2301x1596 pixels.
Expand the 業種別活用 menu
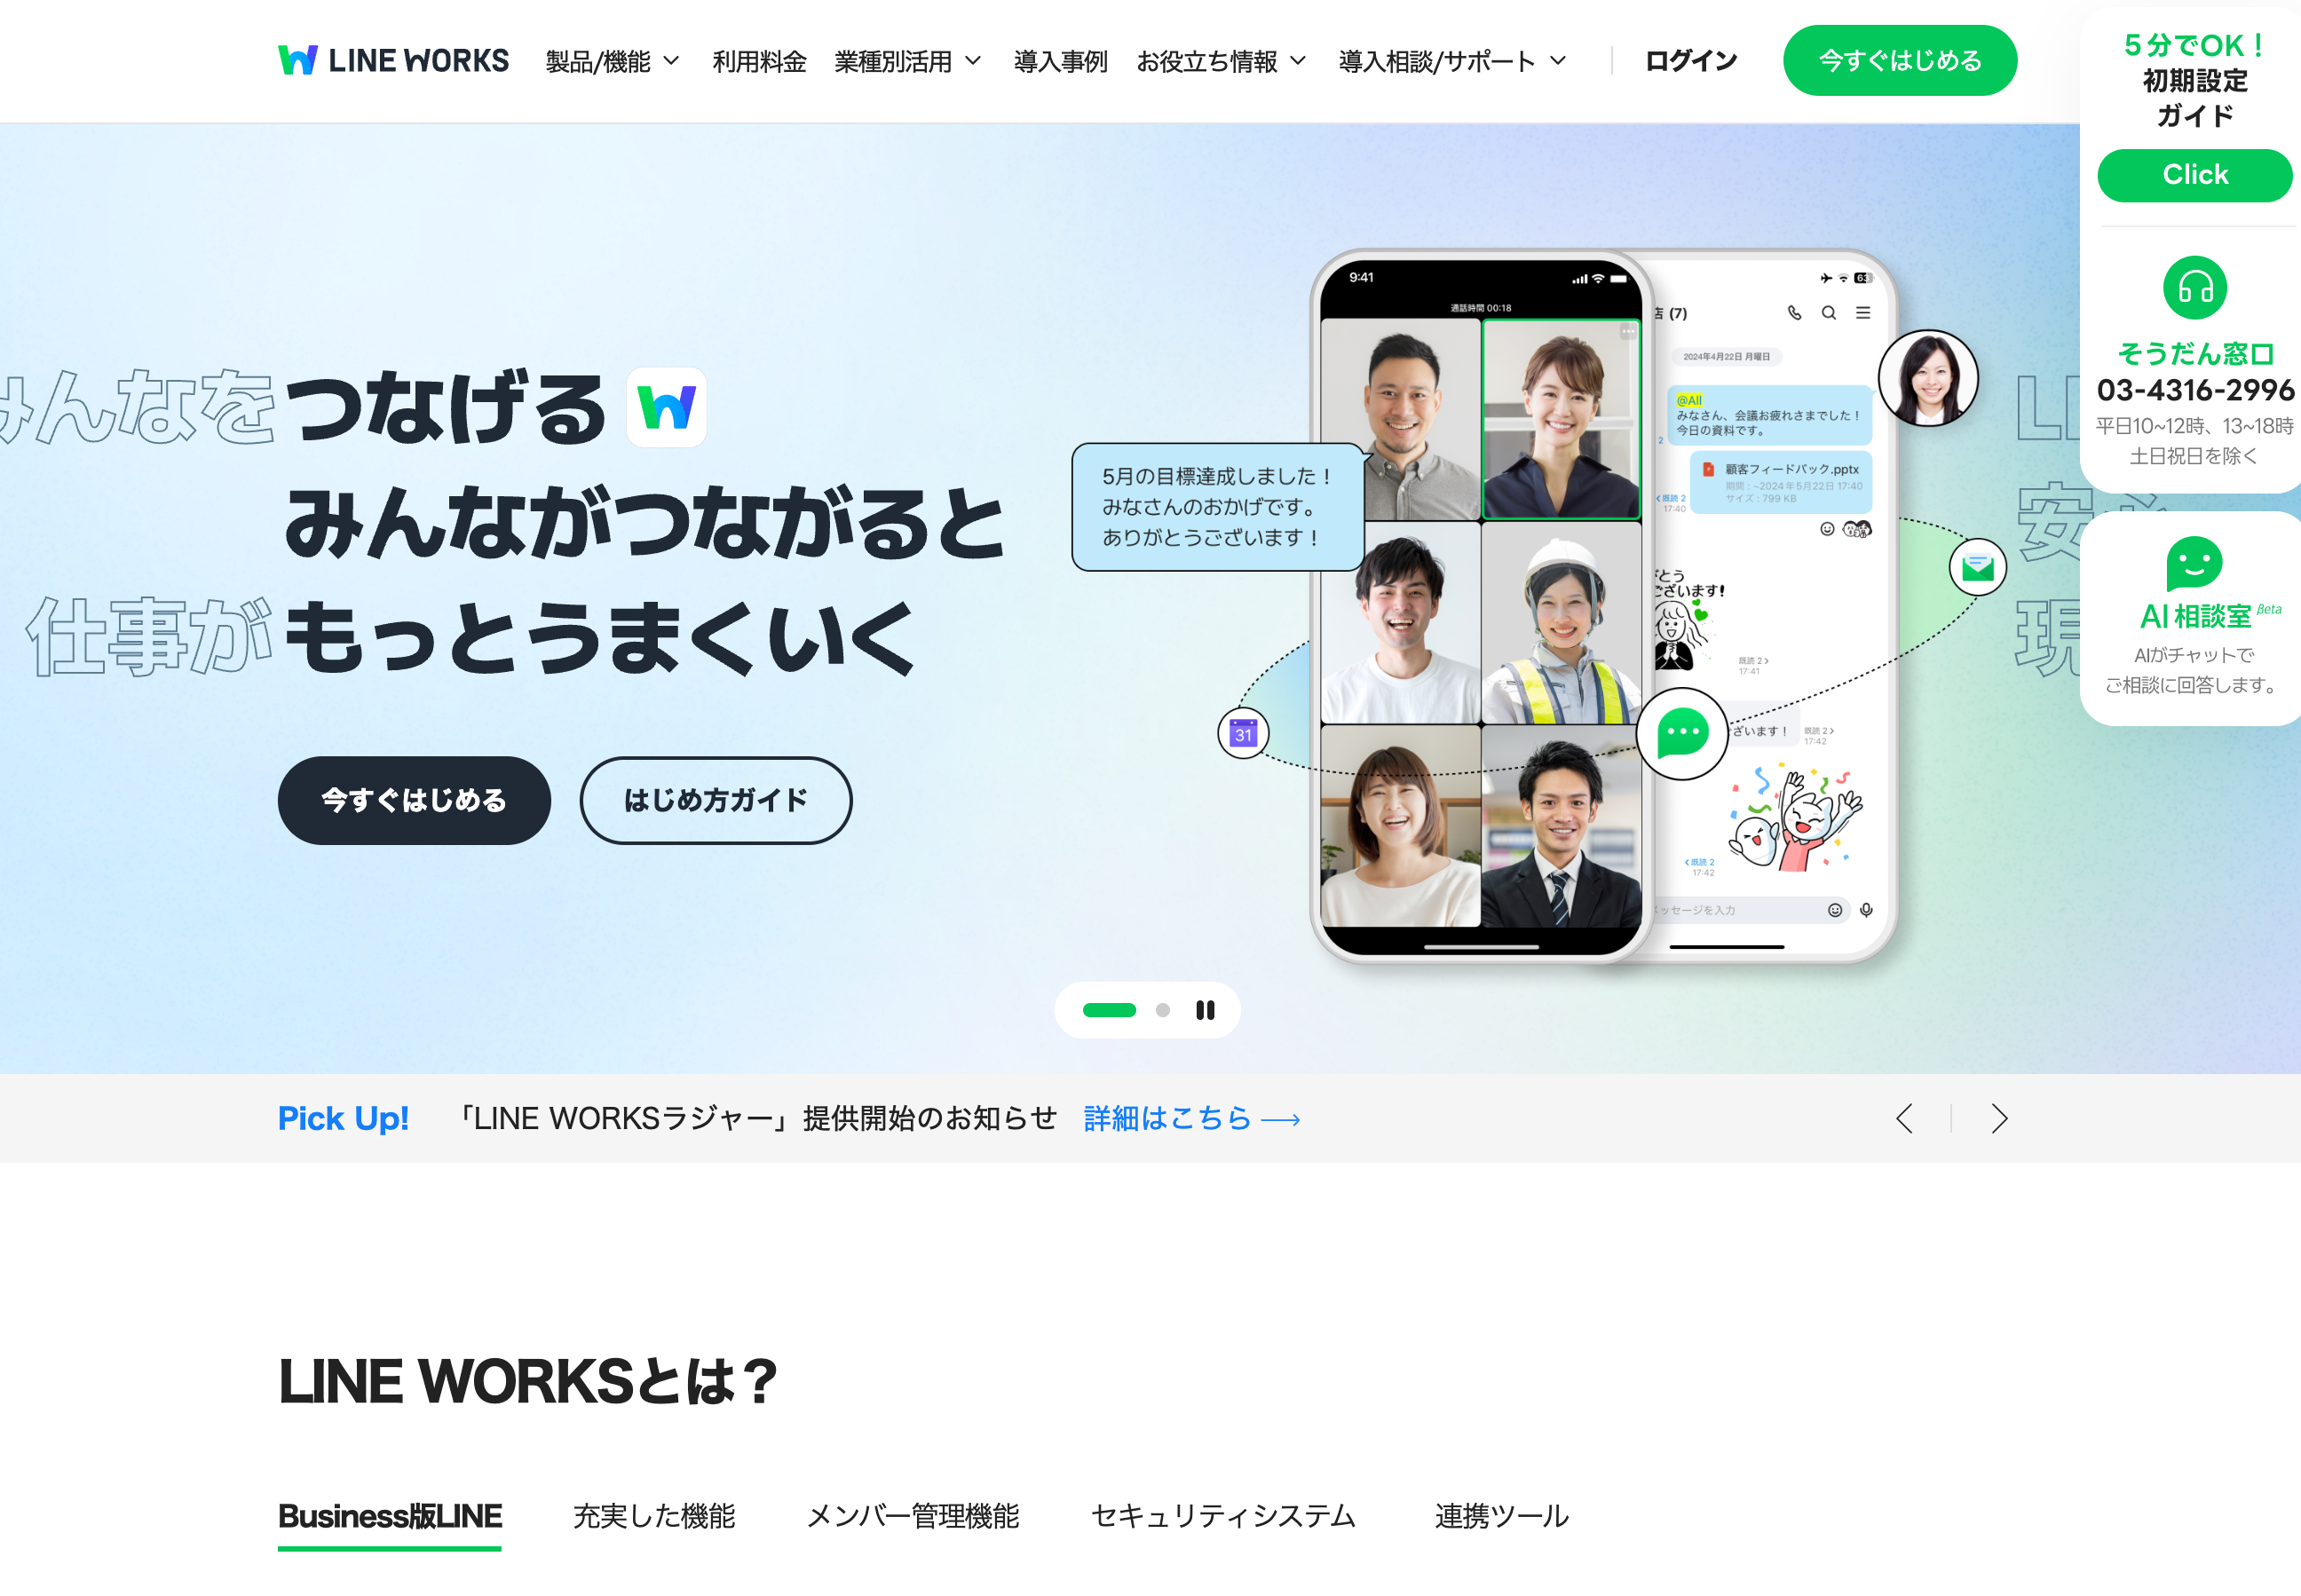click(x=907, y=61)
